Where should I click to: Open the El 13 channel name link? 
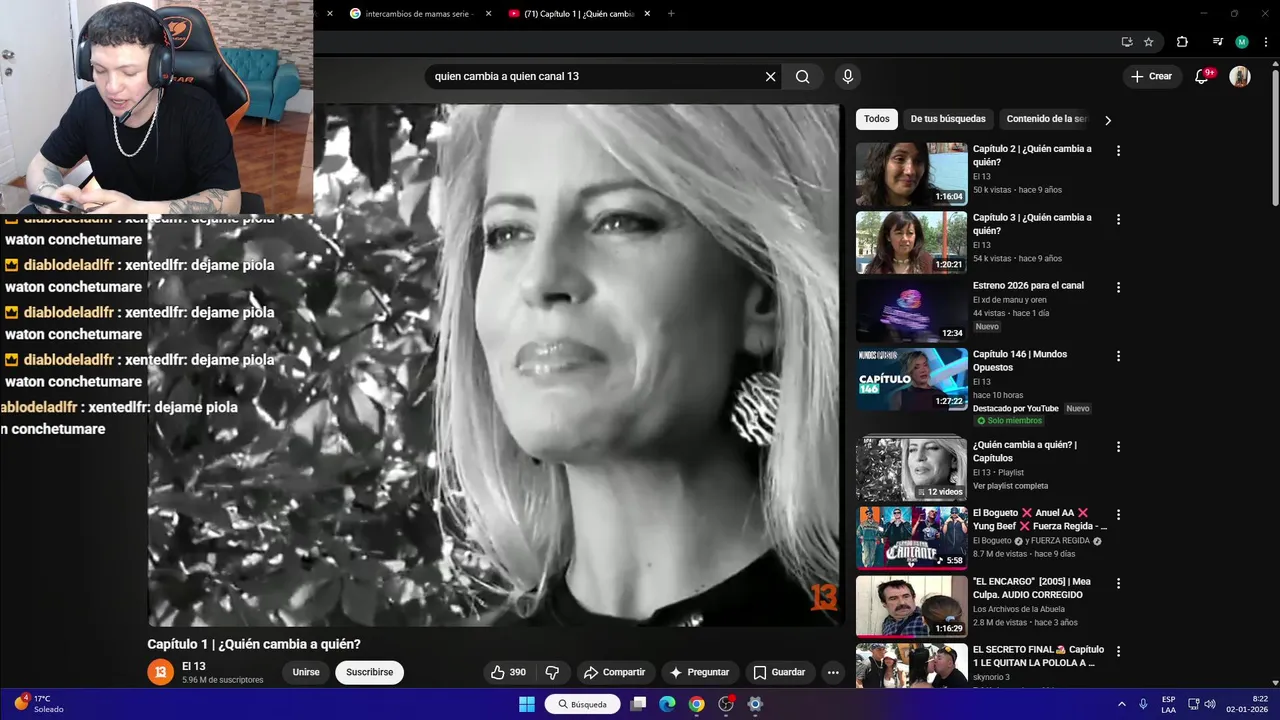194,666
